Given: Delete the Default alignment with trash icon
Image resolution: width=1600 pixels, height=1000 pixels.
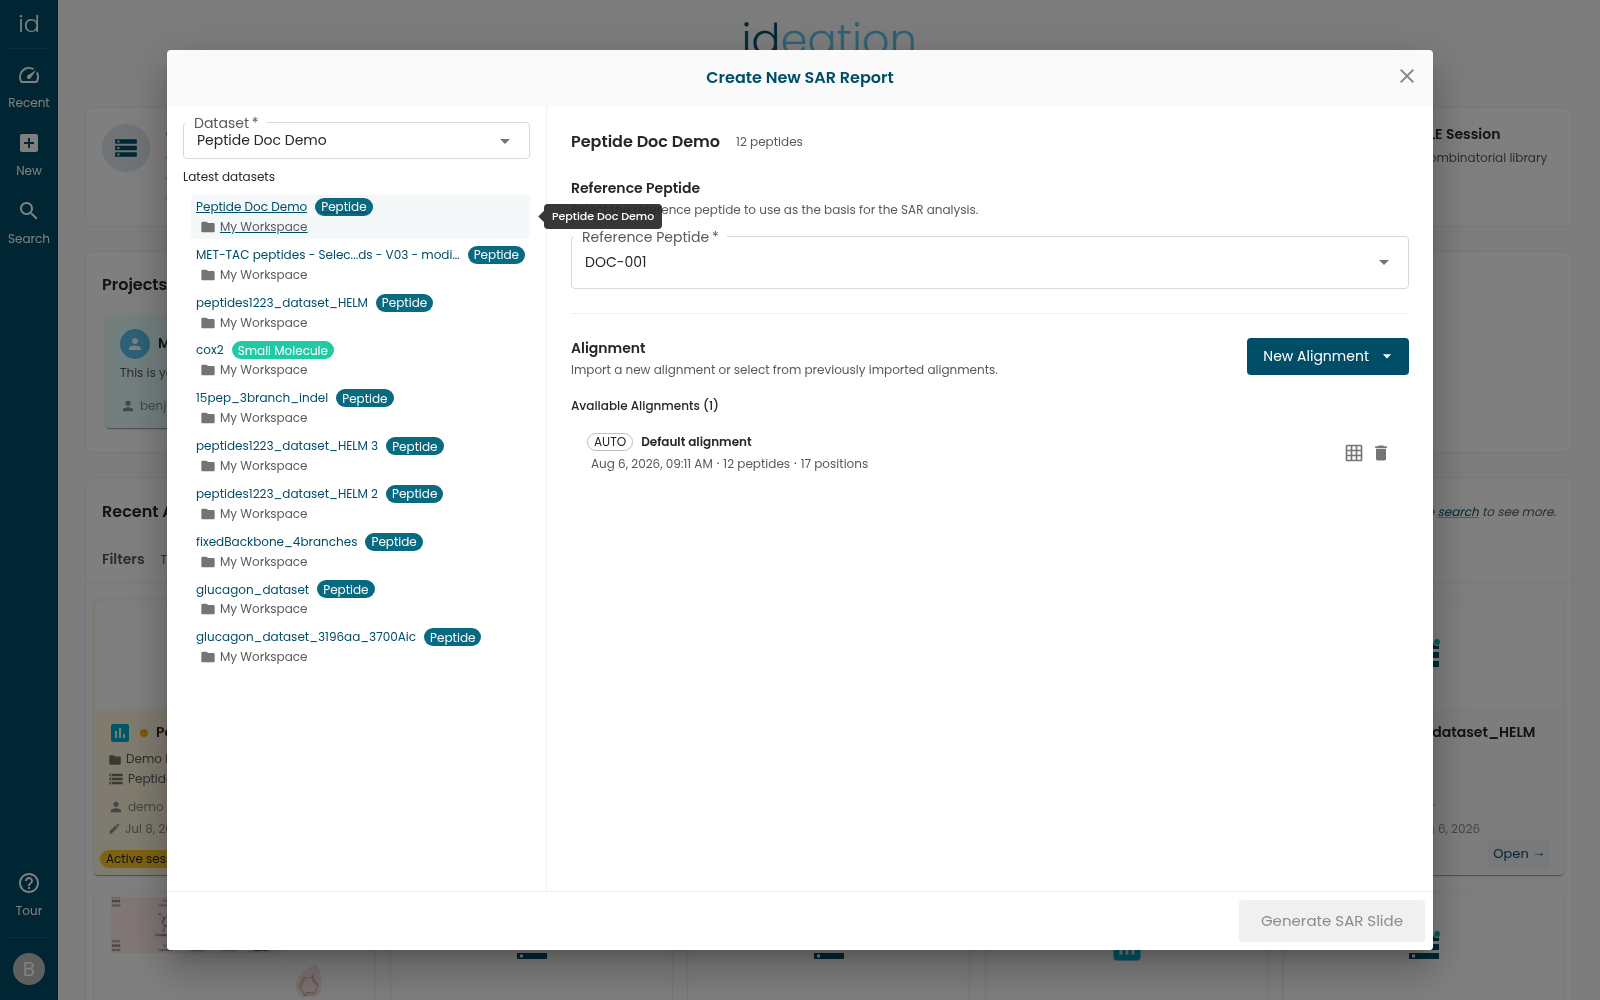Looking at the screenshot, I should click(1381, 453).
